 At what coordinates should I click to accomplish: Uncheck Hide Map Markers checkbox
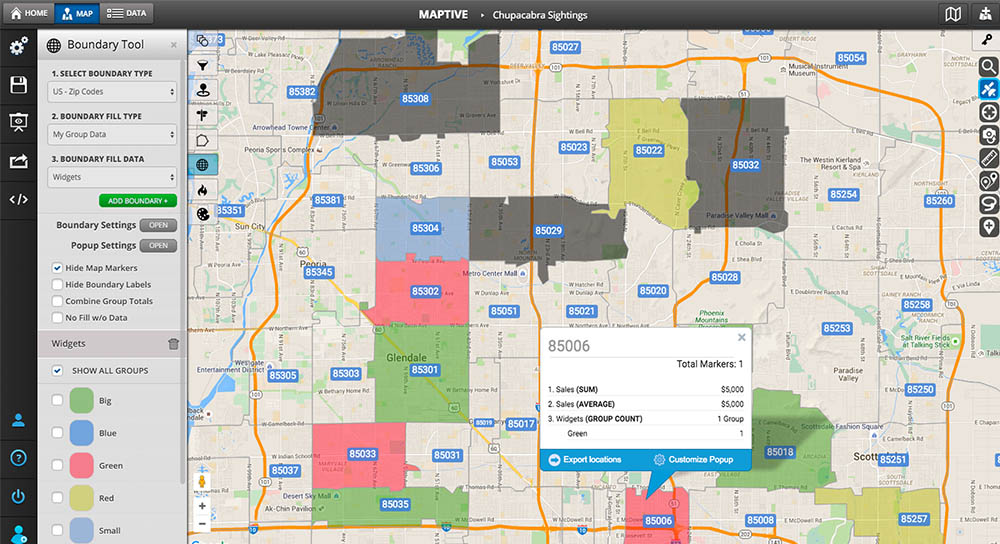click(57, 268)
